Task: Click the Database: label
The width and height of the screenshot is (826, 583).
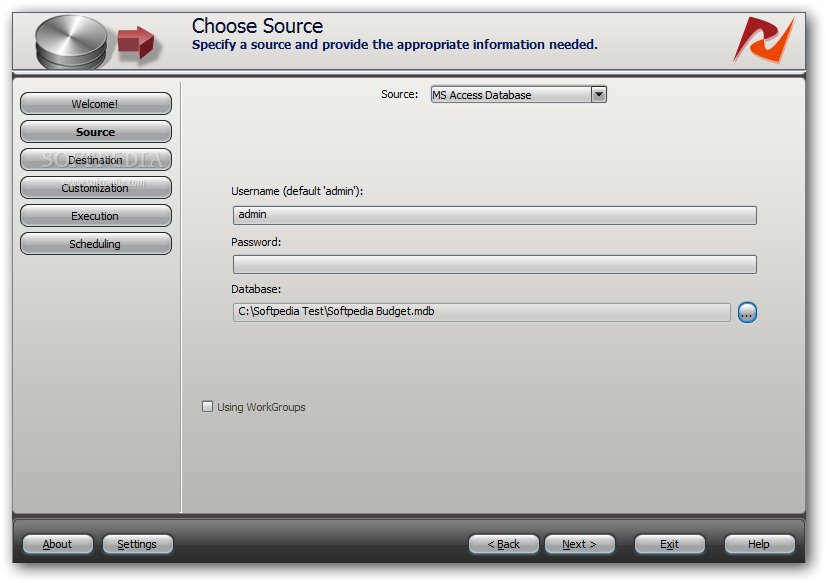Action: (x=256, y=289)
